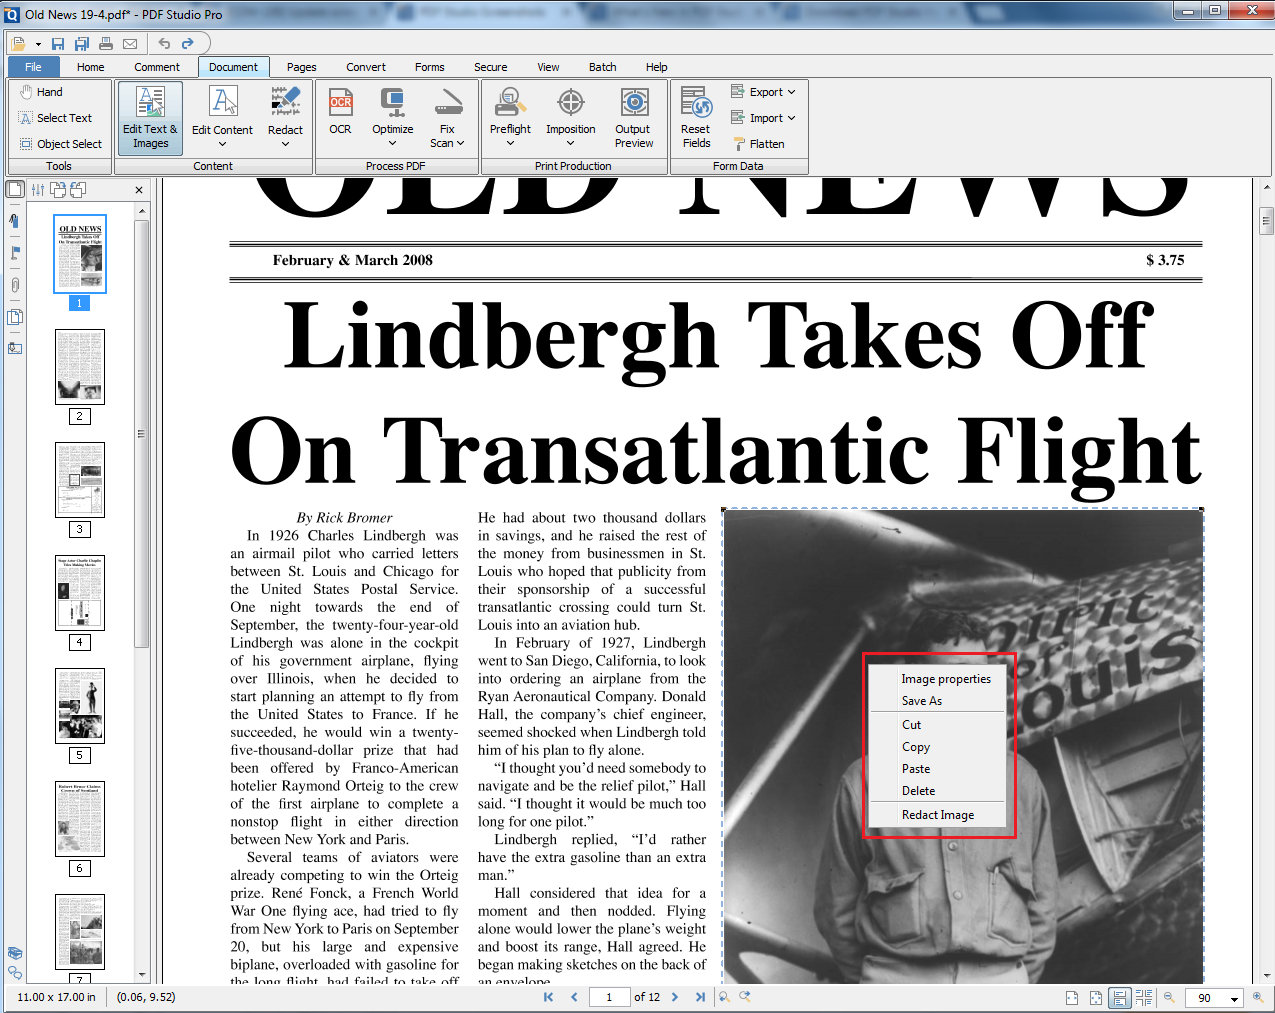Viewport: 1275px width, 1013px height.
Task: Click the Print icon in quick access toolbar
Action: [106, 44]
